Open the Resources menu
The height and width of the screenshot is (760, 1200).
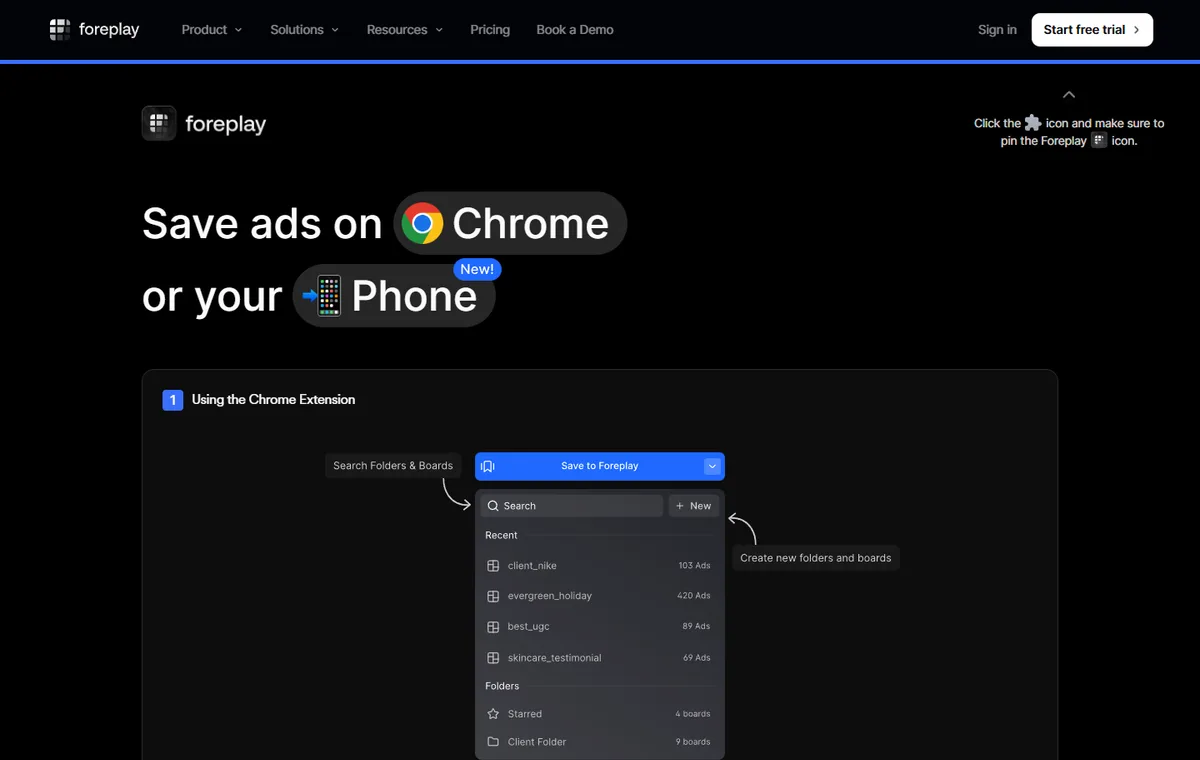click(404, 30)
